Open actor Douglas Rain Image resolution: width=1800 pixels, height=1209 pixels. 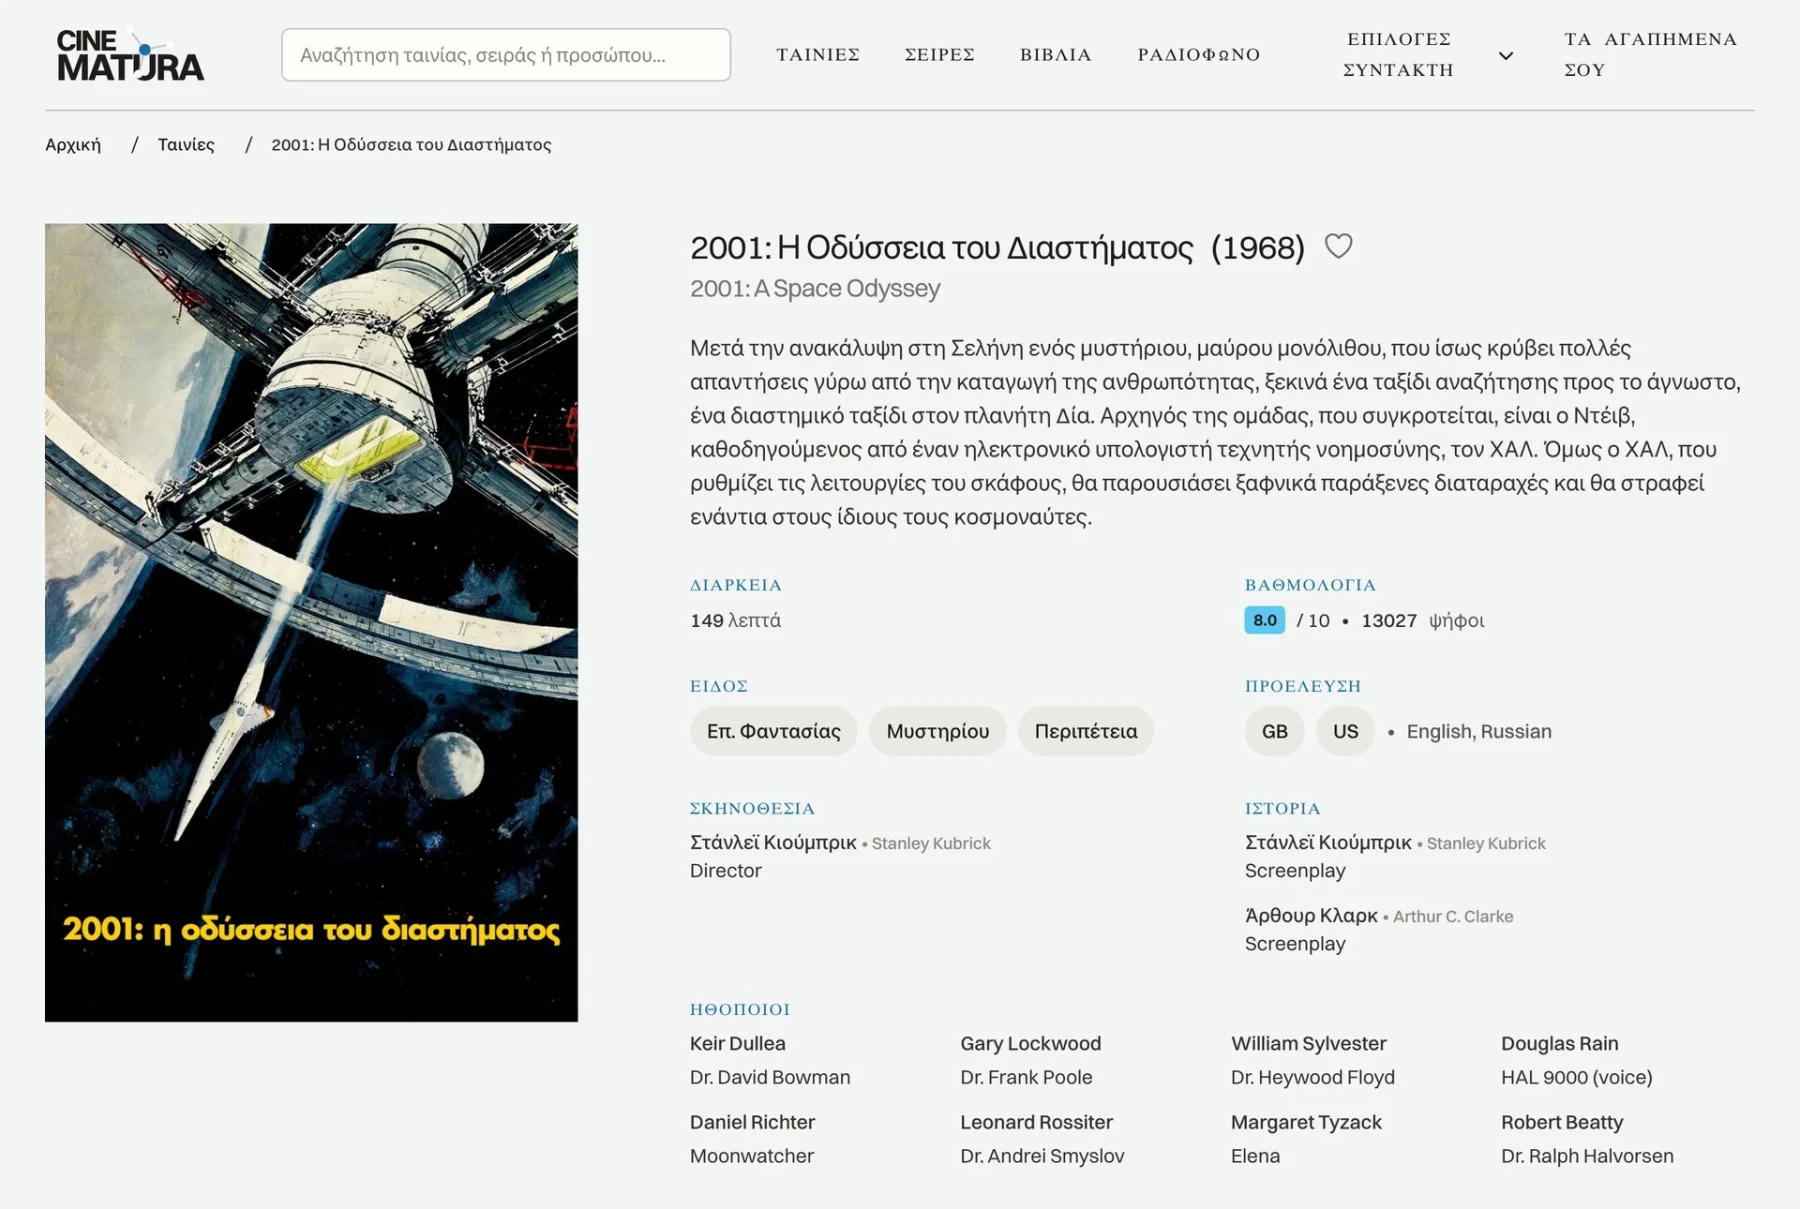[x=1560, y=1043]
